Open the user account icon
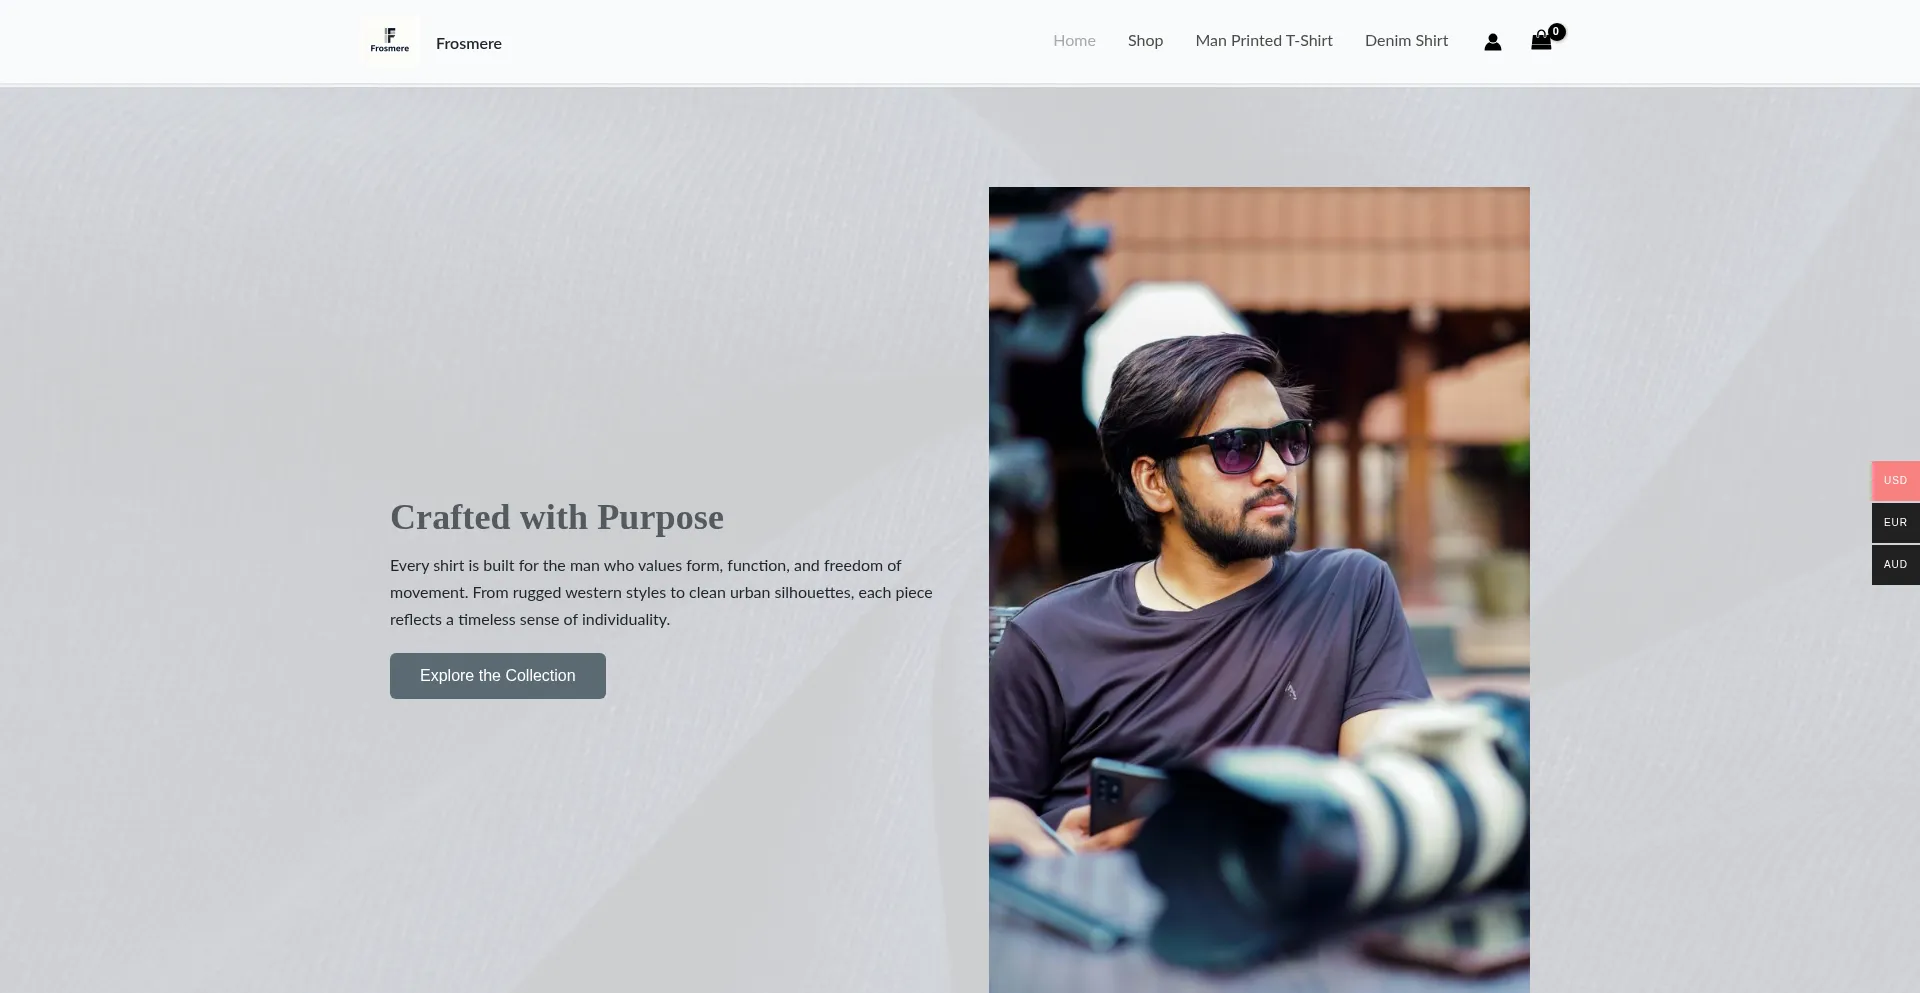This screenshot has width=1920, height=993. [1492, 42]
